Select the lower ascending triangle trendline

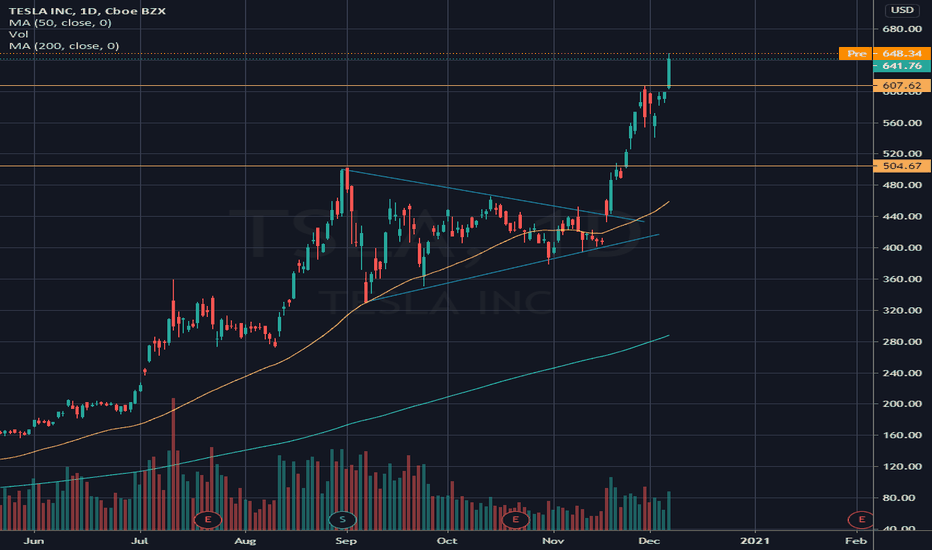click(x=514, y=268)
